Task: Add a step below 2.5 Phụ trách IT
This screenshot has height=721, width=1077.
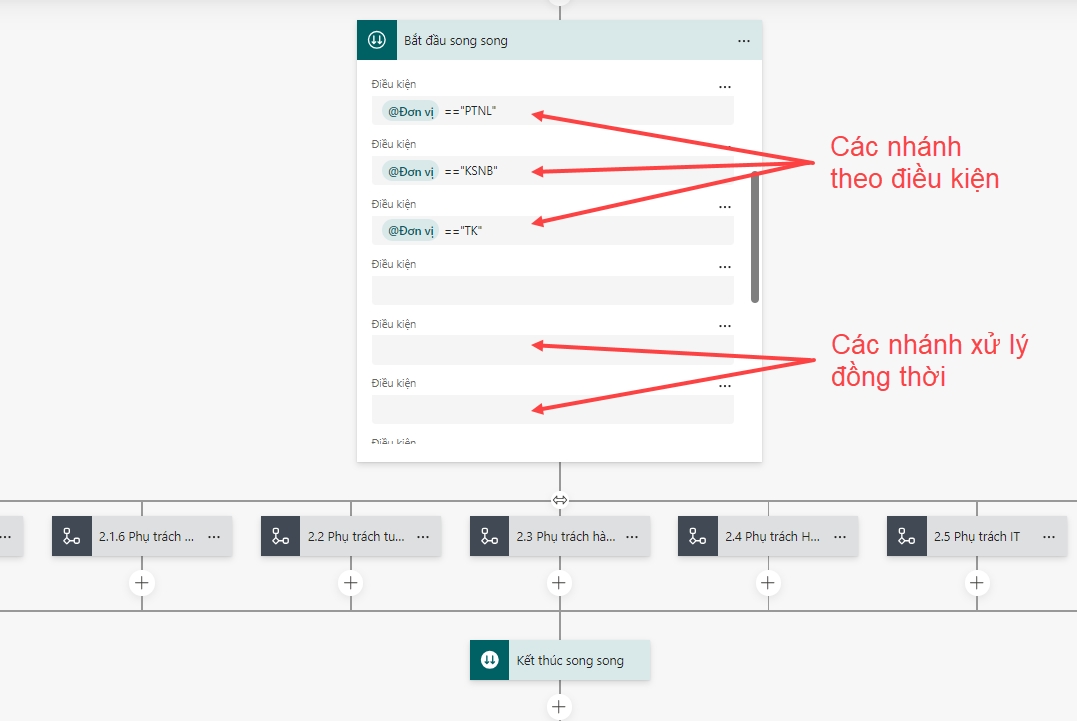Action: [976, 583]
